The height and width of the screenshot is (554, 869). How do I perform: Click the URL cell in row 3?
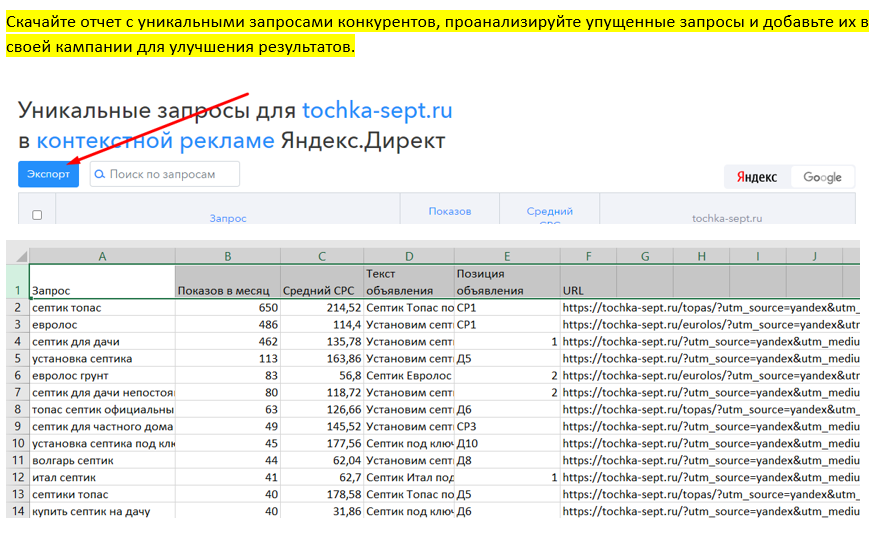tap(710, 325)
